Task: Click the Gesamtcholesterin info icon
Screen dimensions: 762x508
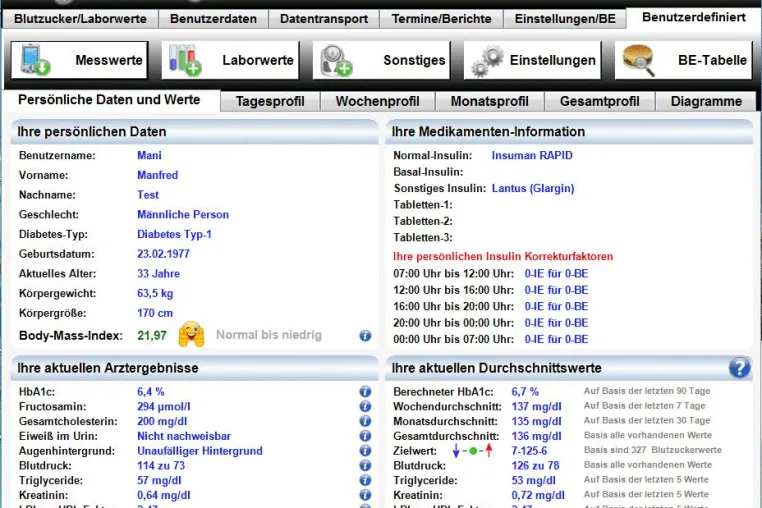Action: 365,421
